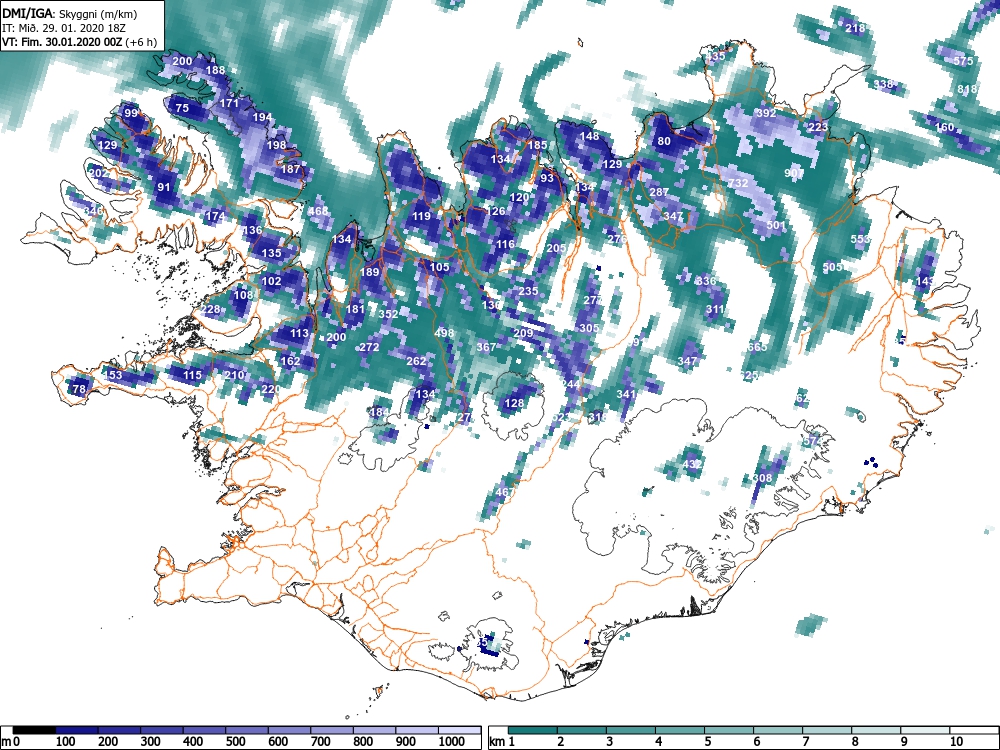Viewport: 1000px width, 750px height.
Task: Click visibility value 352 on the map
Action: coord(388,314)
